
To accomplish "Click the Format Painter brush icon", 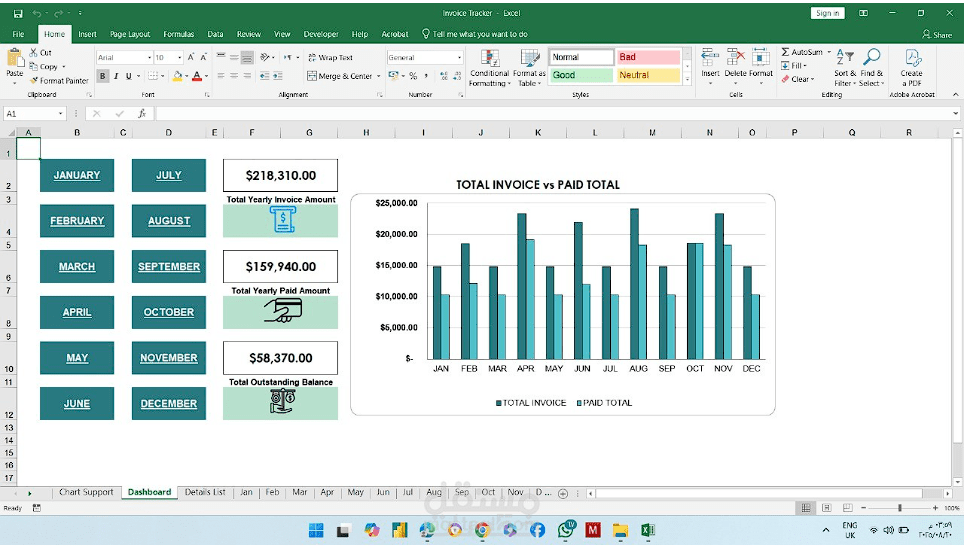I will coord(34,81).
